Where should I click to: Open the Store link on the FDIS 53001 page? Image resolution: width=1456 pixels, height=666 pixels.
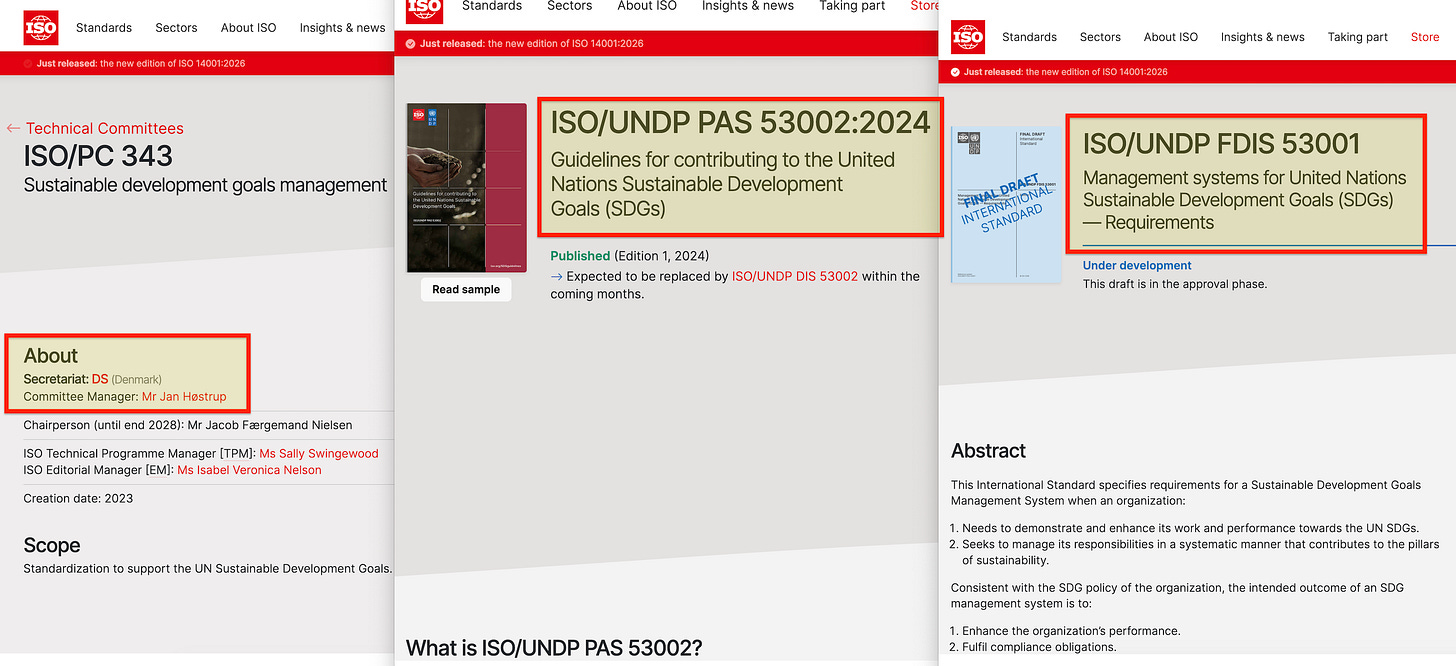pos(1425,37)
